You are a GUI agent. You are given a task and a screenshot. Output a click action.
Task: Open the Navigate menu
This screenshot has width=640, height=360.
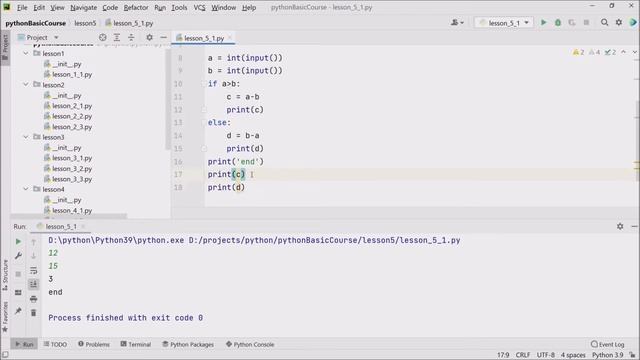(83, 7)
